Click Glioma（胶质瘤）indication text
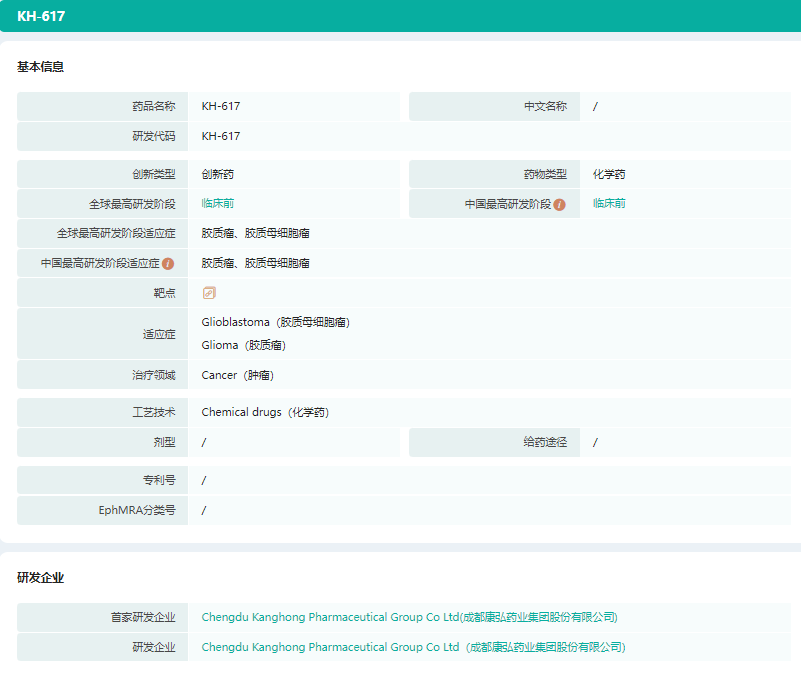 pyautogui.click(x=244, y=345)
